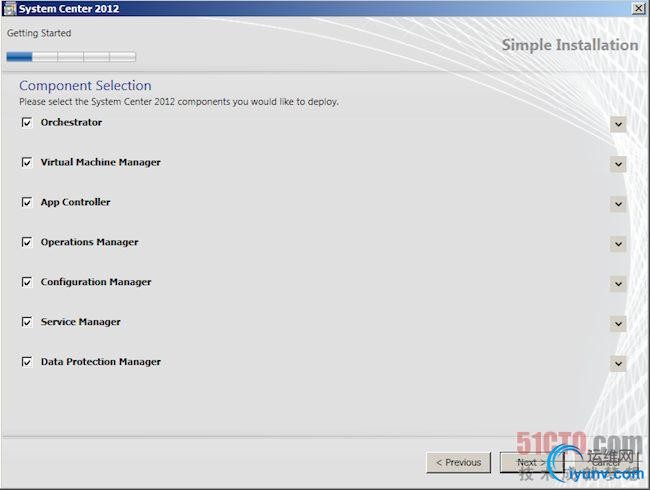Expand the Configuration Manager details chevron
Screen dimensions: 650x490
tap(618, 284)
